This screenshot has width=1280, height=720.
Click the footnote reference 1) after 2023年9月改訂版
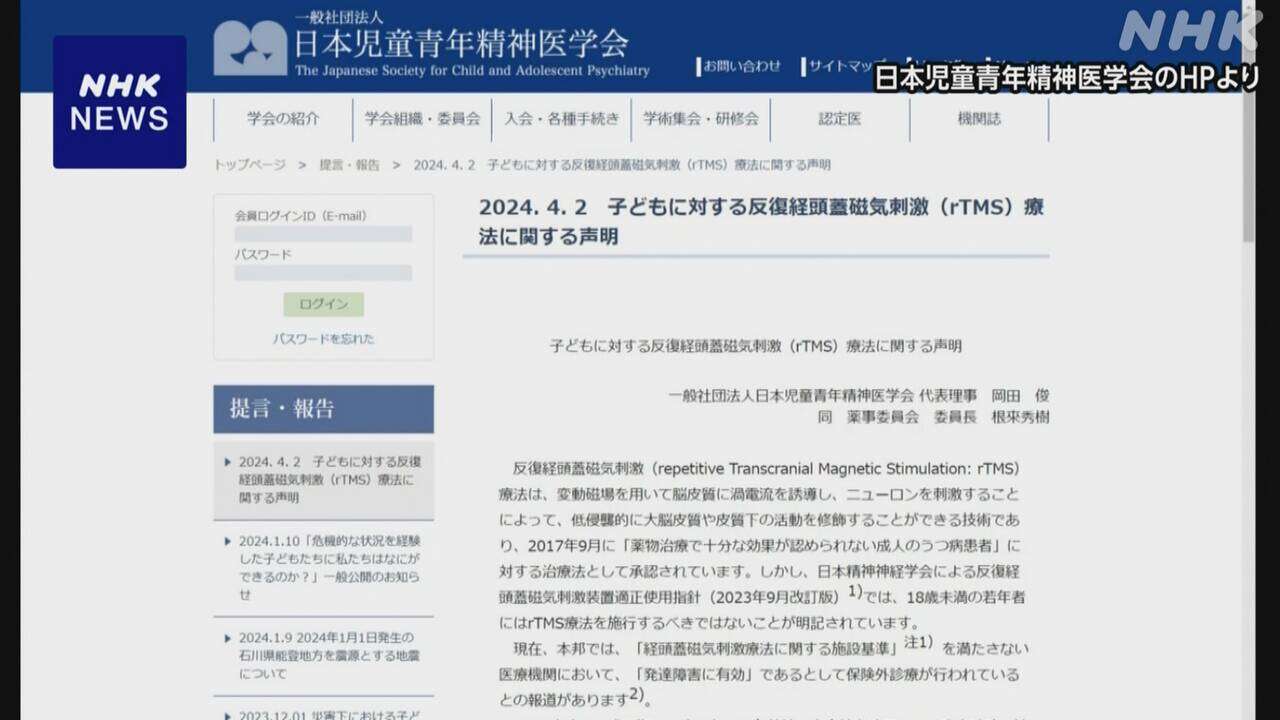[855, 591]
